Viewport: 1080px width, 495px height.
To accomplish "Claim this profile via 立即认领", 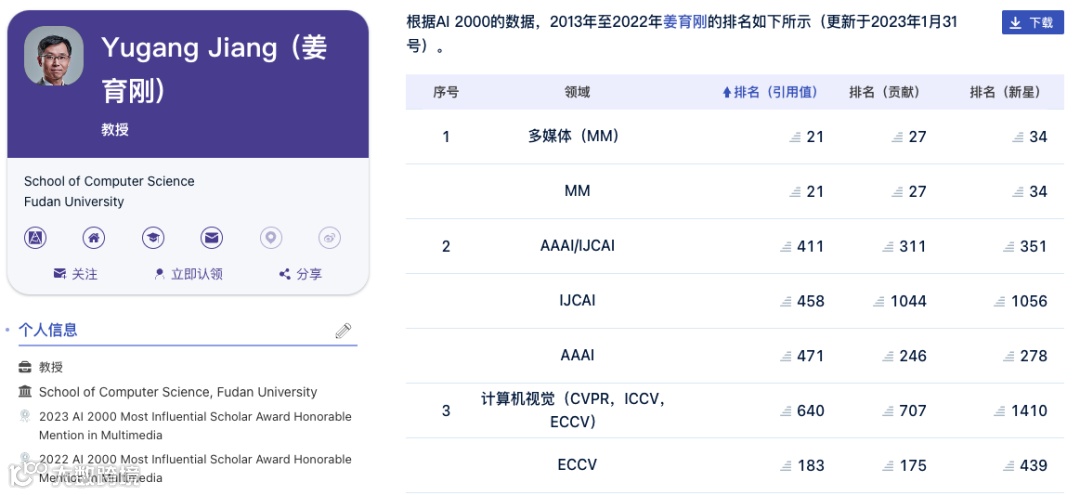I will (188, 274).
